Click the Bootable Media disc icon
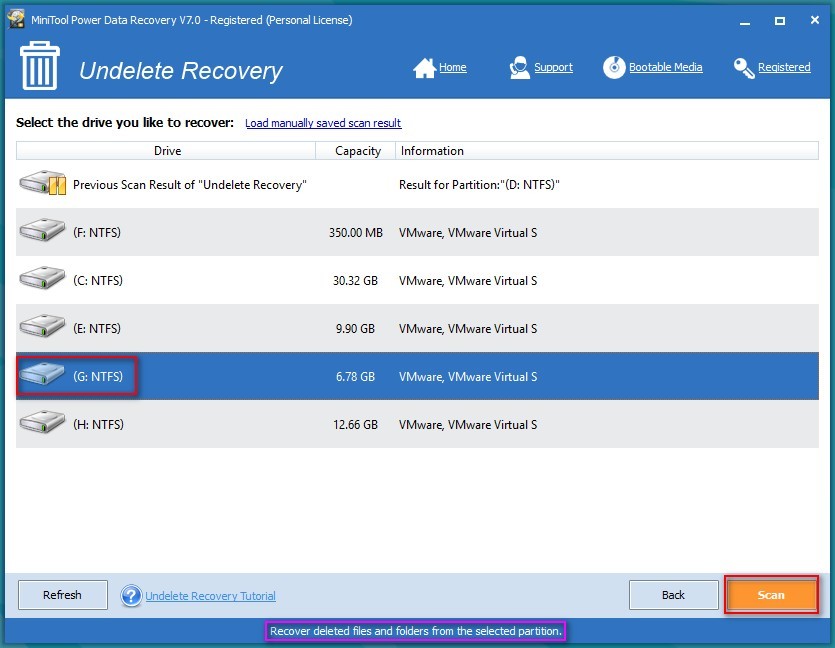Viewport: 835px width, 648px height. tap(614, 68)
